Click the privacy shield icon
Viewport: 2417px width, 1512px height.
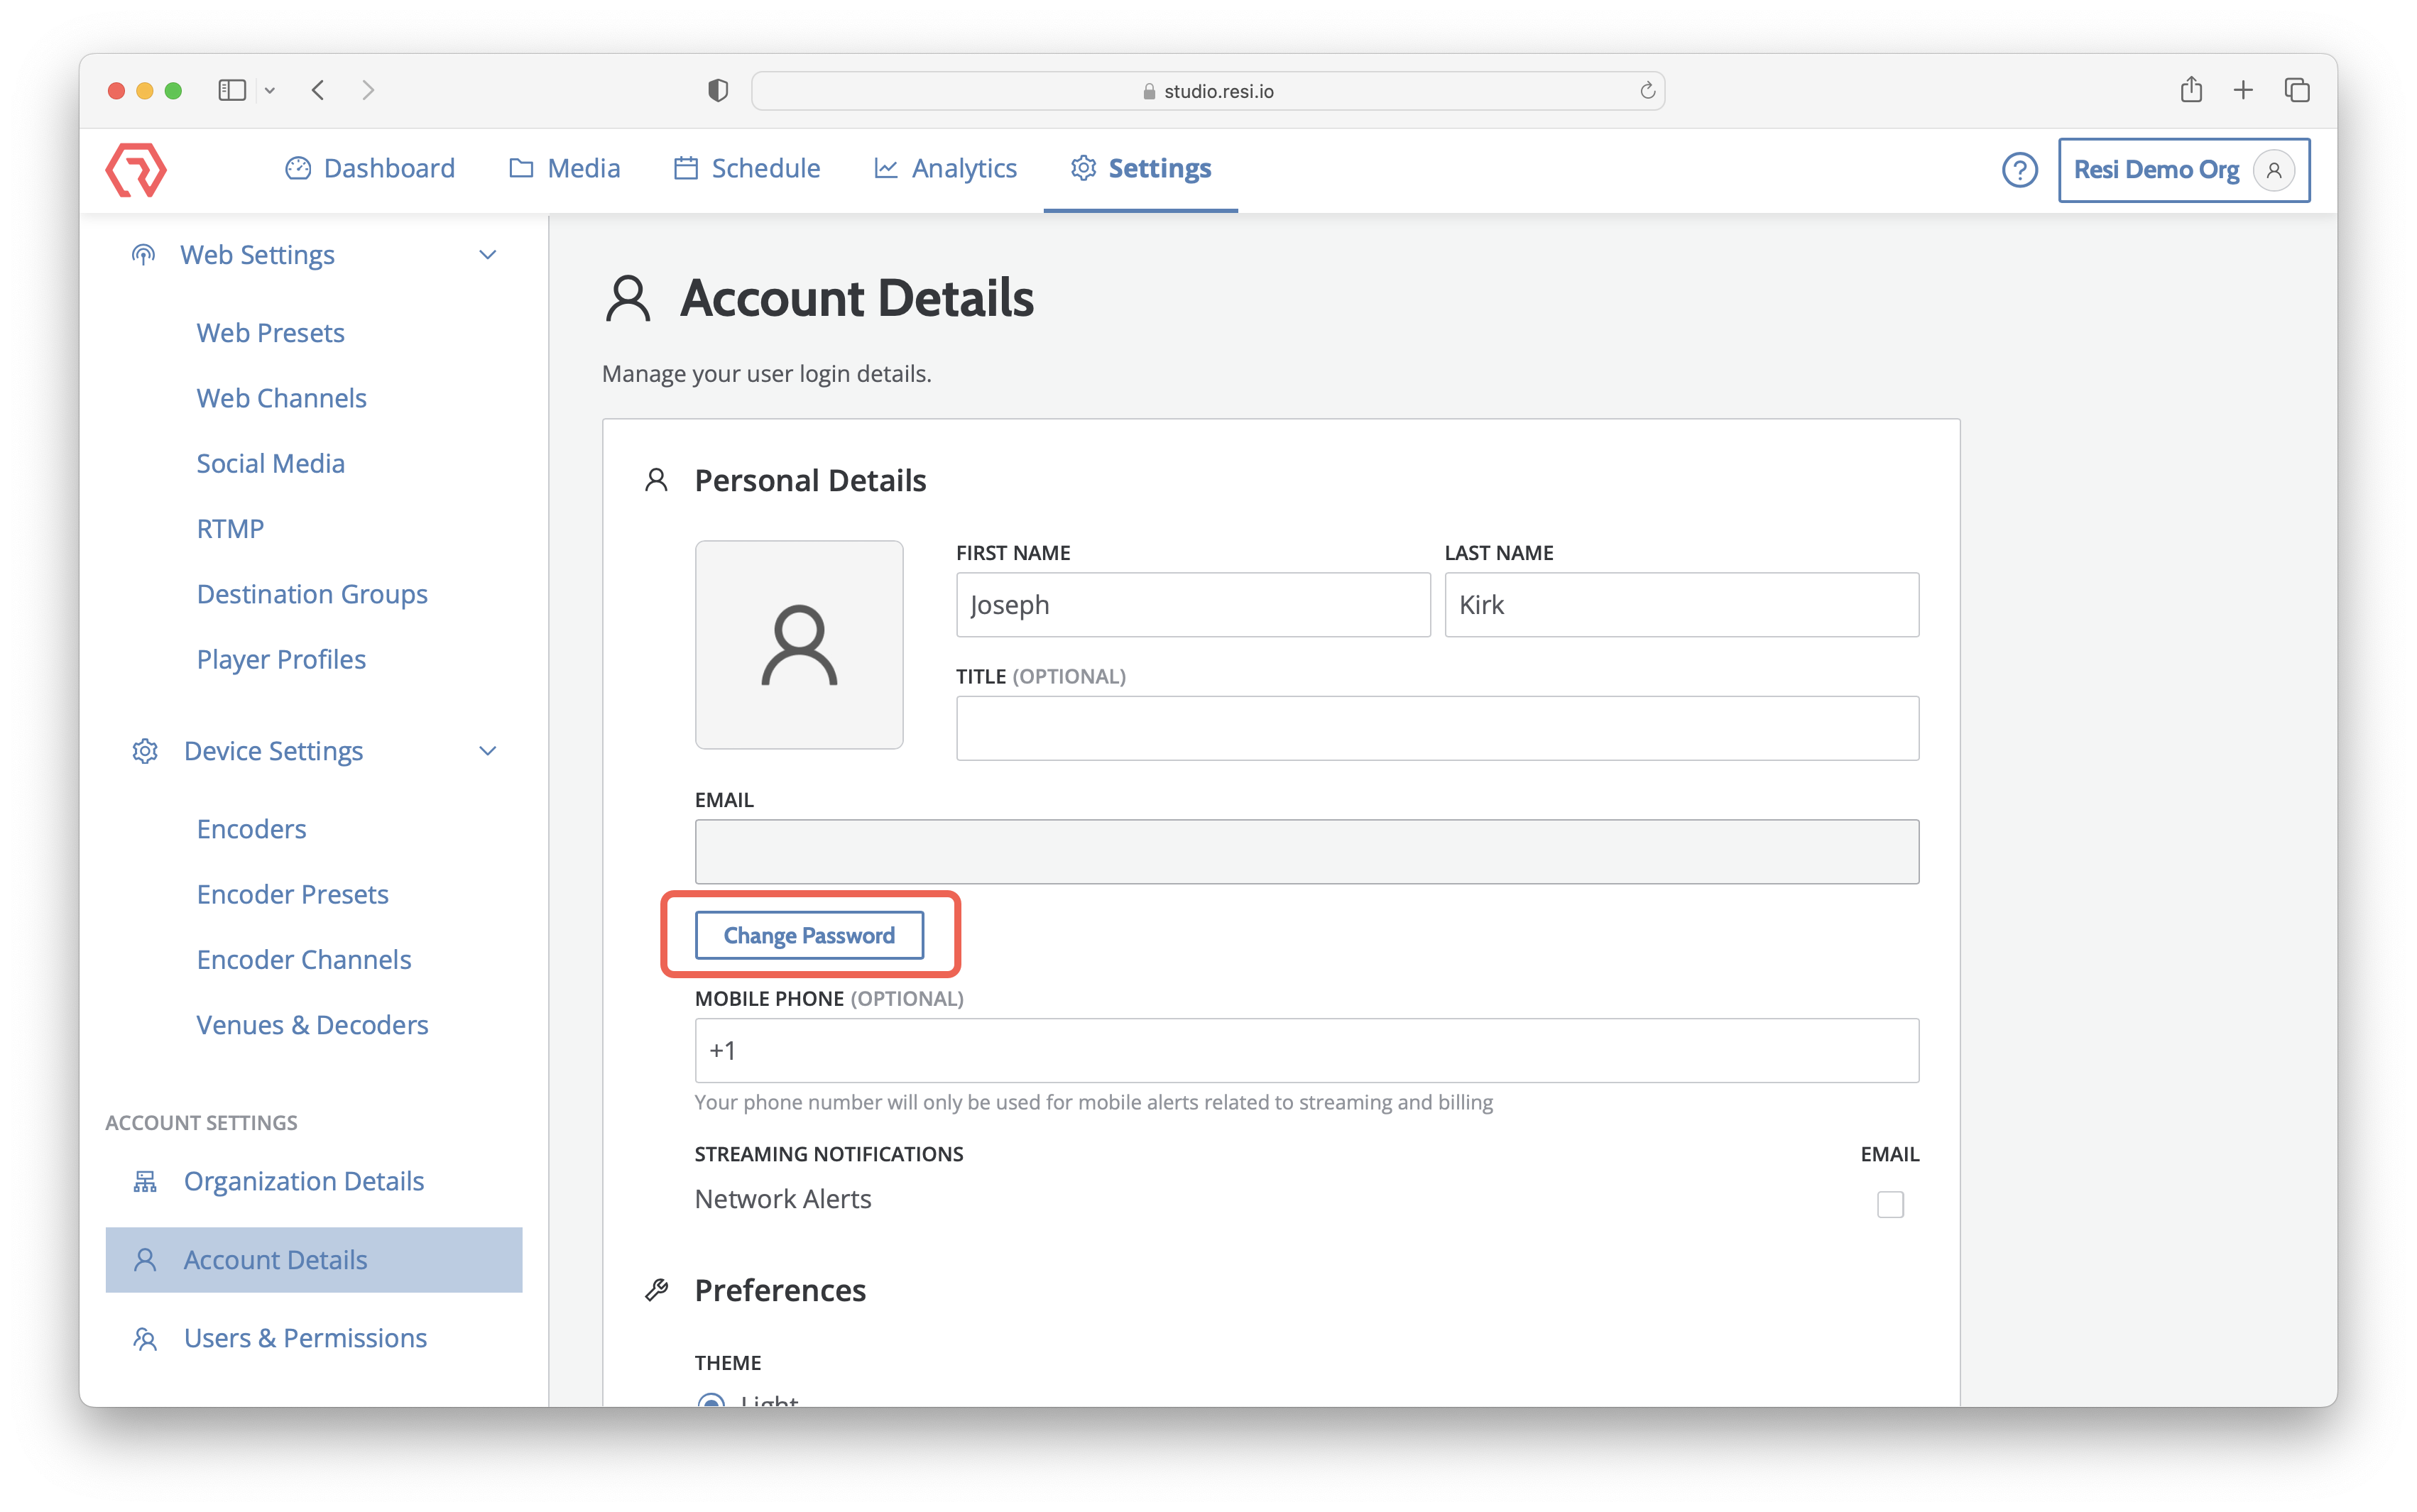[x=718, y=90]
